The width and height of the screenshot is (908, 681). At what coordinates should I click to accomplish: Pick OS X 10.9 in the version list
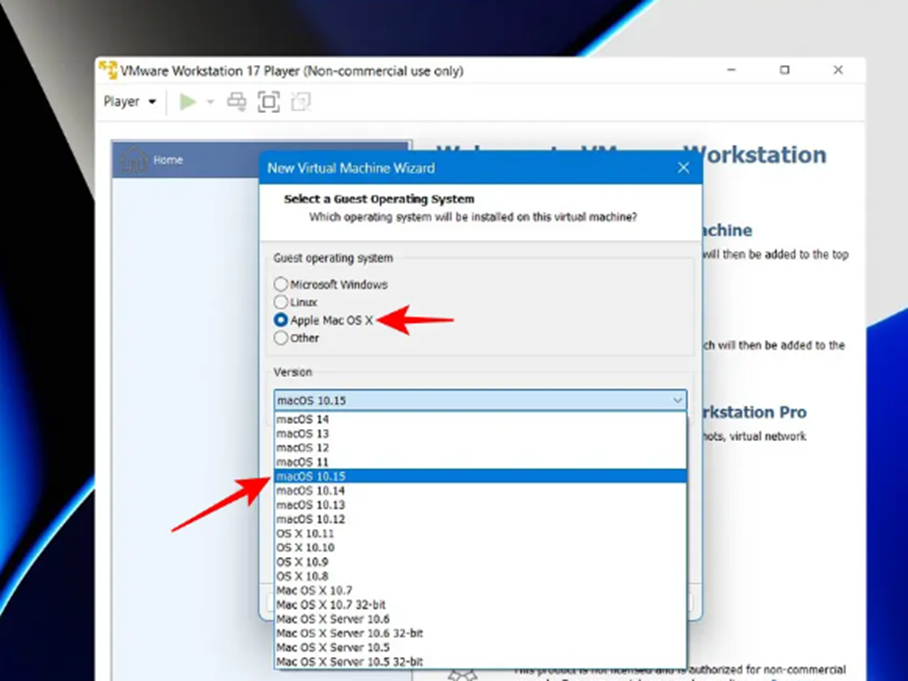(480, 562)
